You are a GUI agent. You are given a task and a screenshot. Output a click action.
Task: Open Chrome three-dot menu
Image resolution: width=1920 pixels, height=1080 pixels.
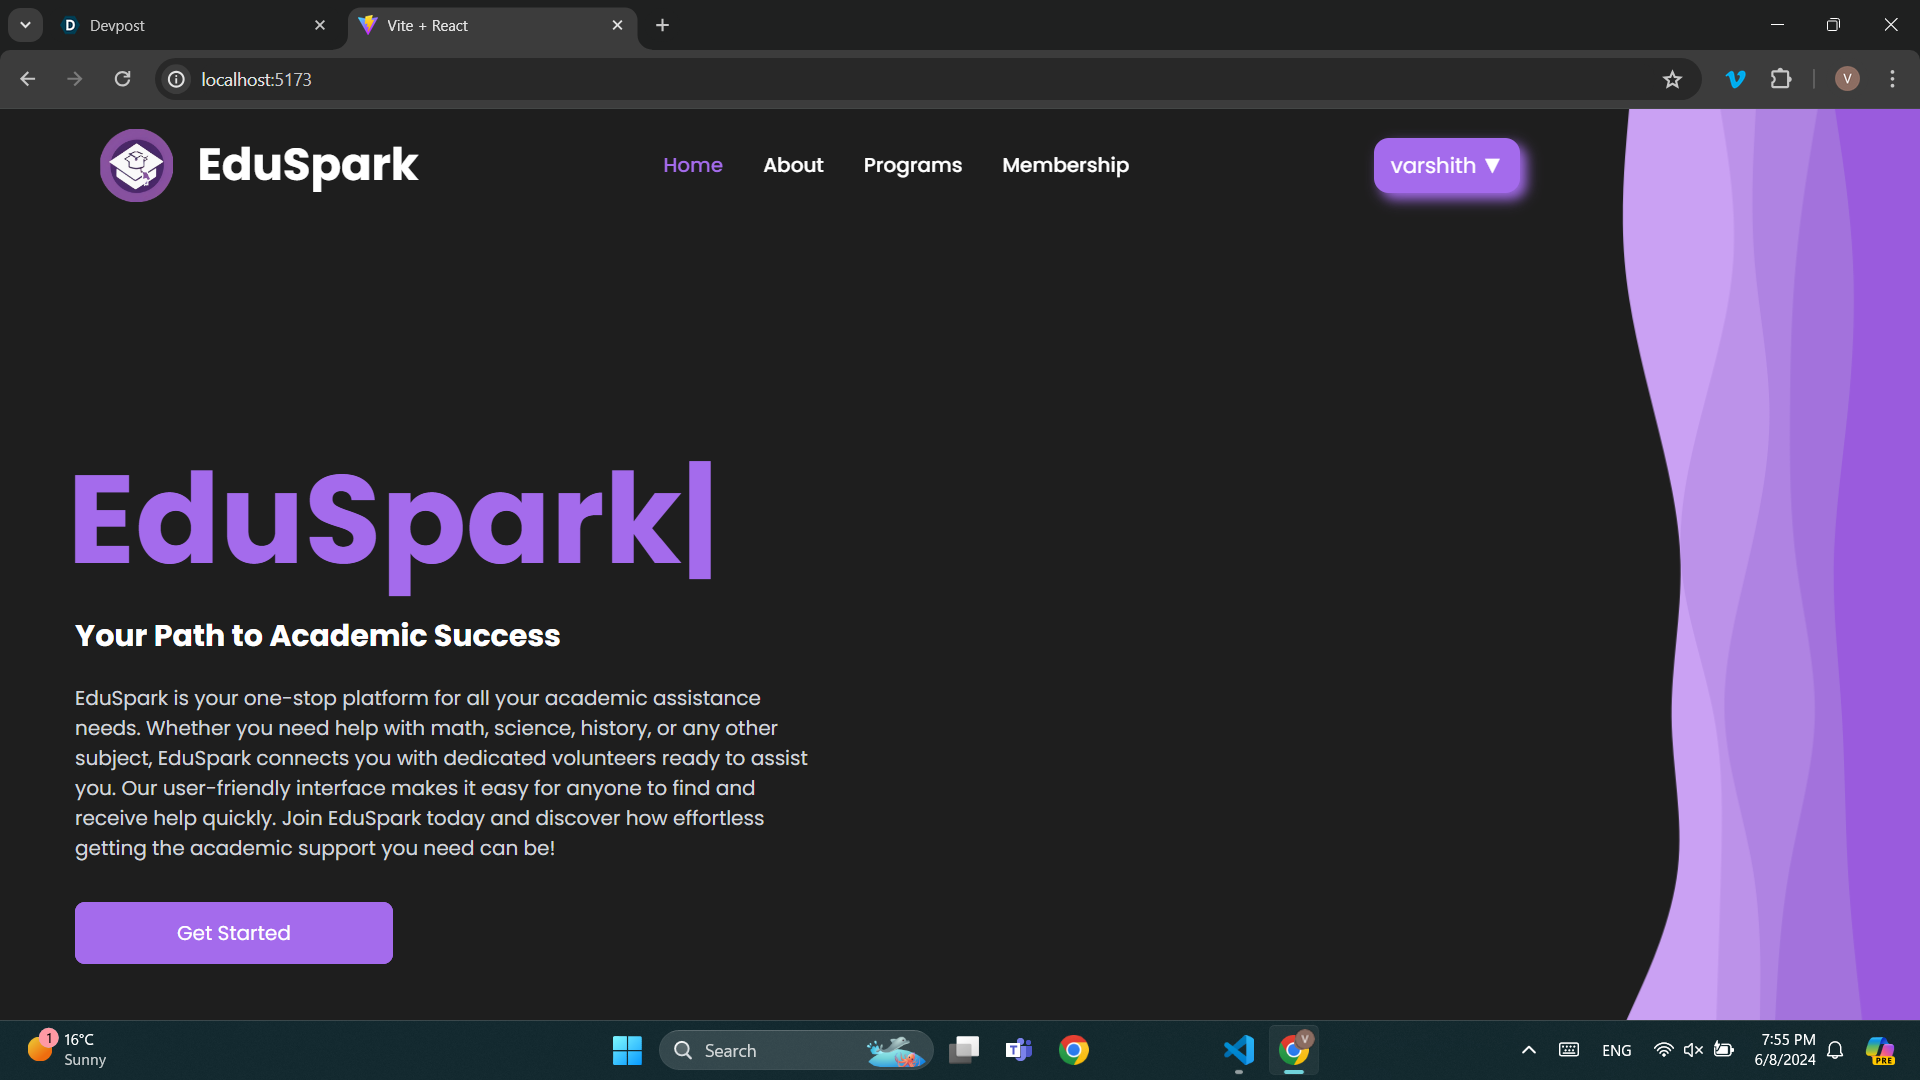(1892, 79)
